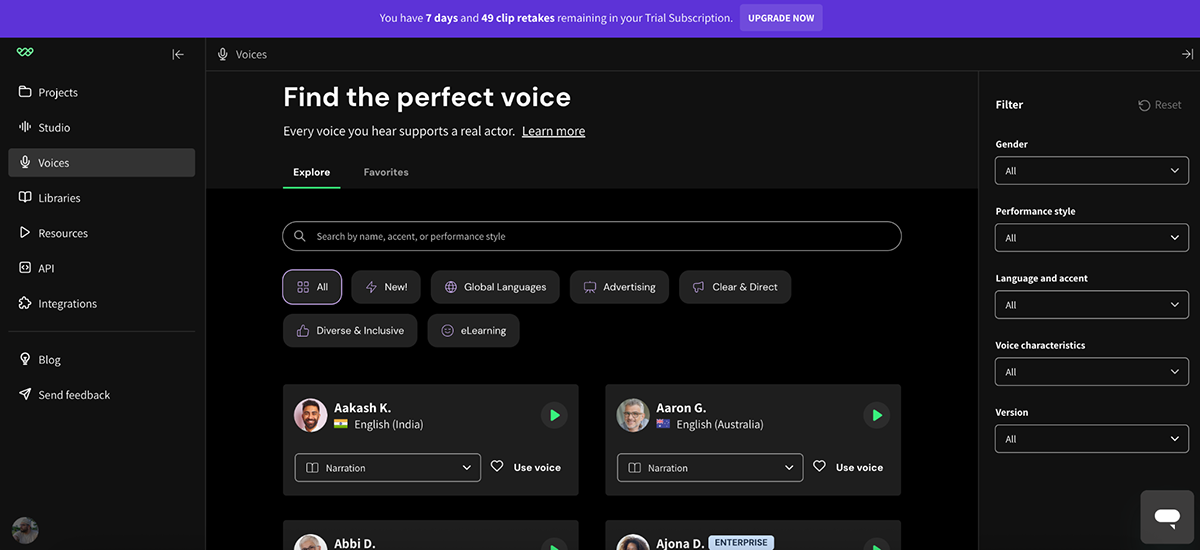This screenshot has height=550, width=1200.
Task: Open the Language and accent dropdown
Action: coord(1091,305)
